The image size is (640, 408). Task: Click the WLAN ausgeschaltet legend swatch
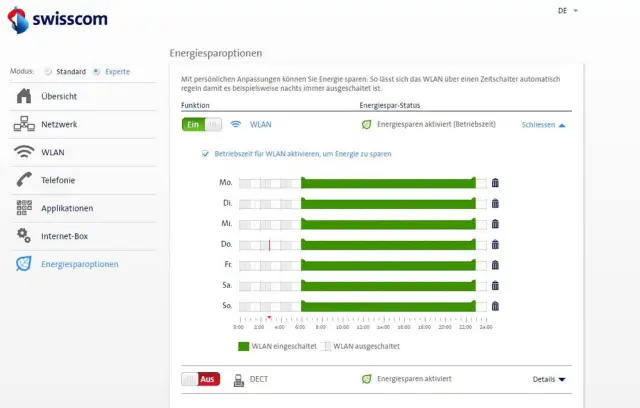pos(325,346)
